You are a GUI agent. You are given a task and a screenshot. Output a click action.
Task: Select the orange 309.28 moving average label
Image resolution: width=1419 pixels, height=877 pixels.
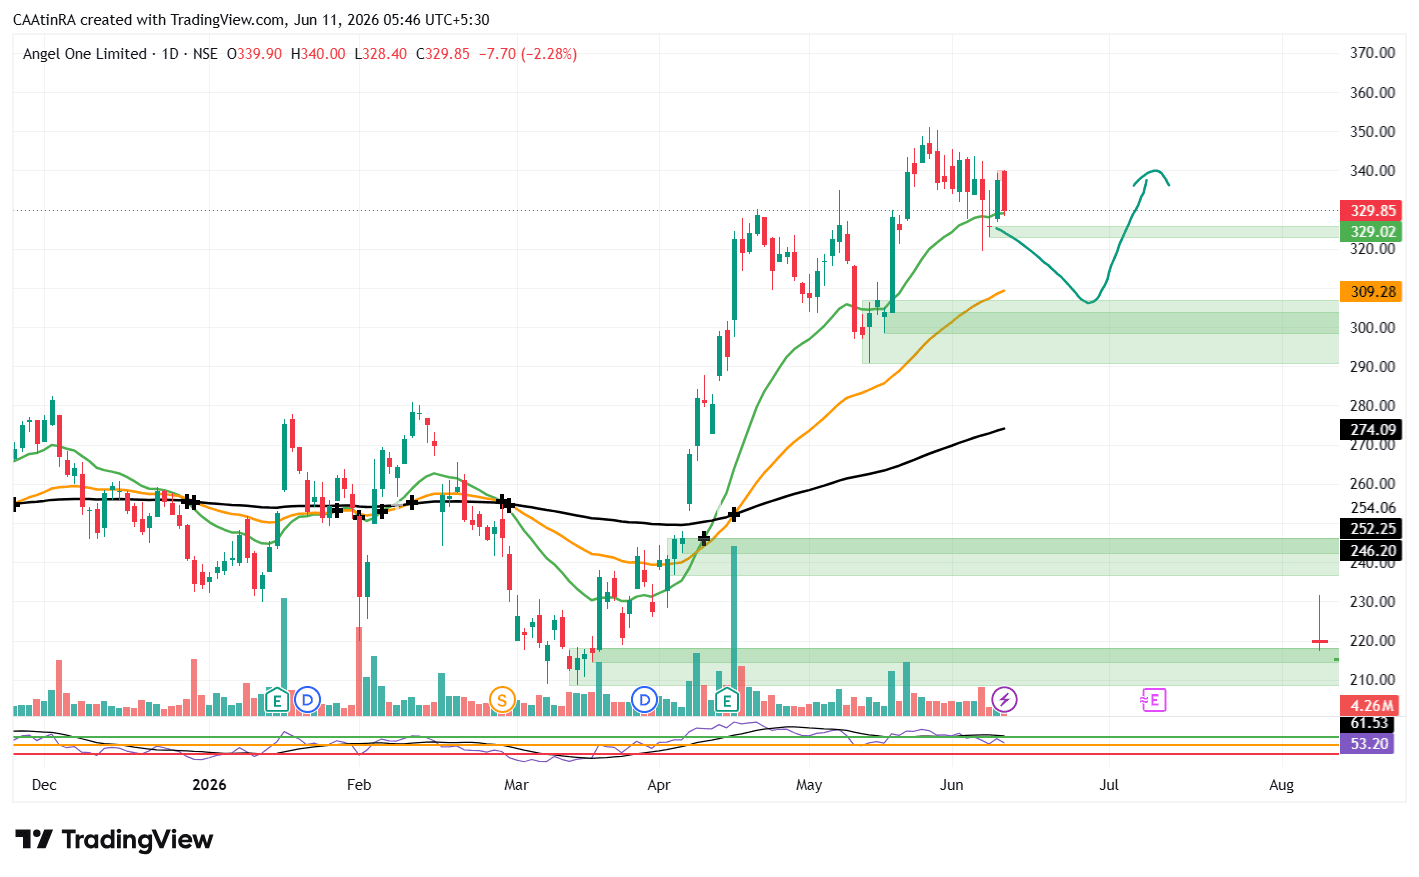[x=1371, y=292]
